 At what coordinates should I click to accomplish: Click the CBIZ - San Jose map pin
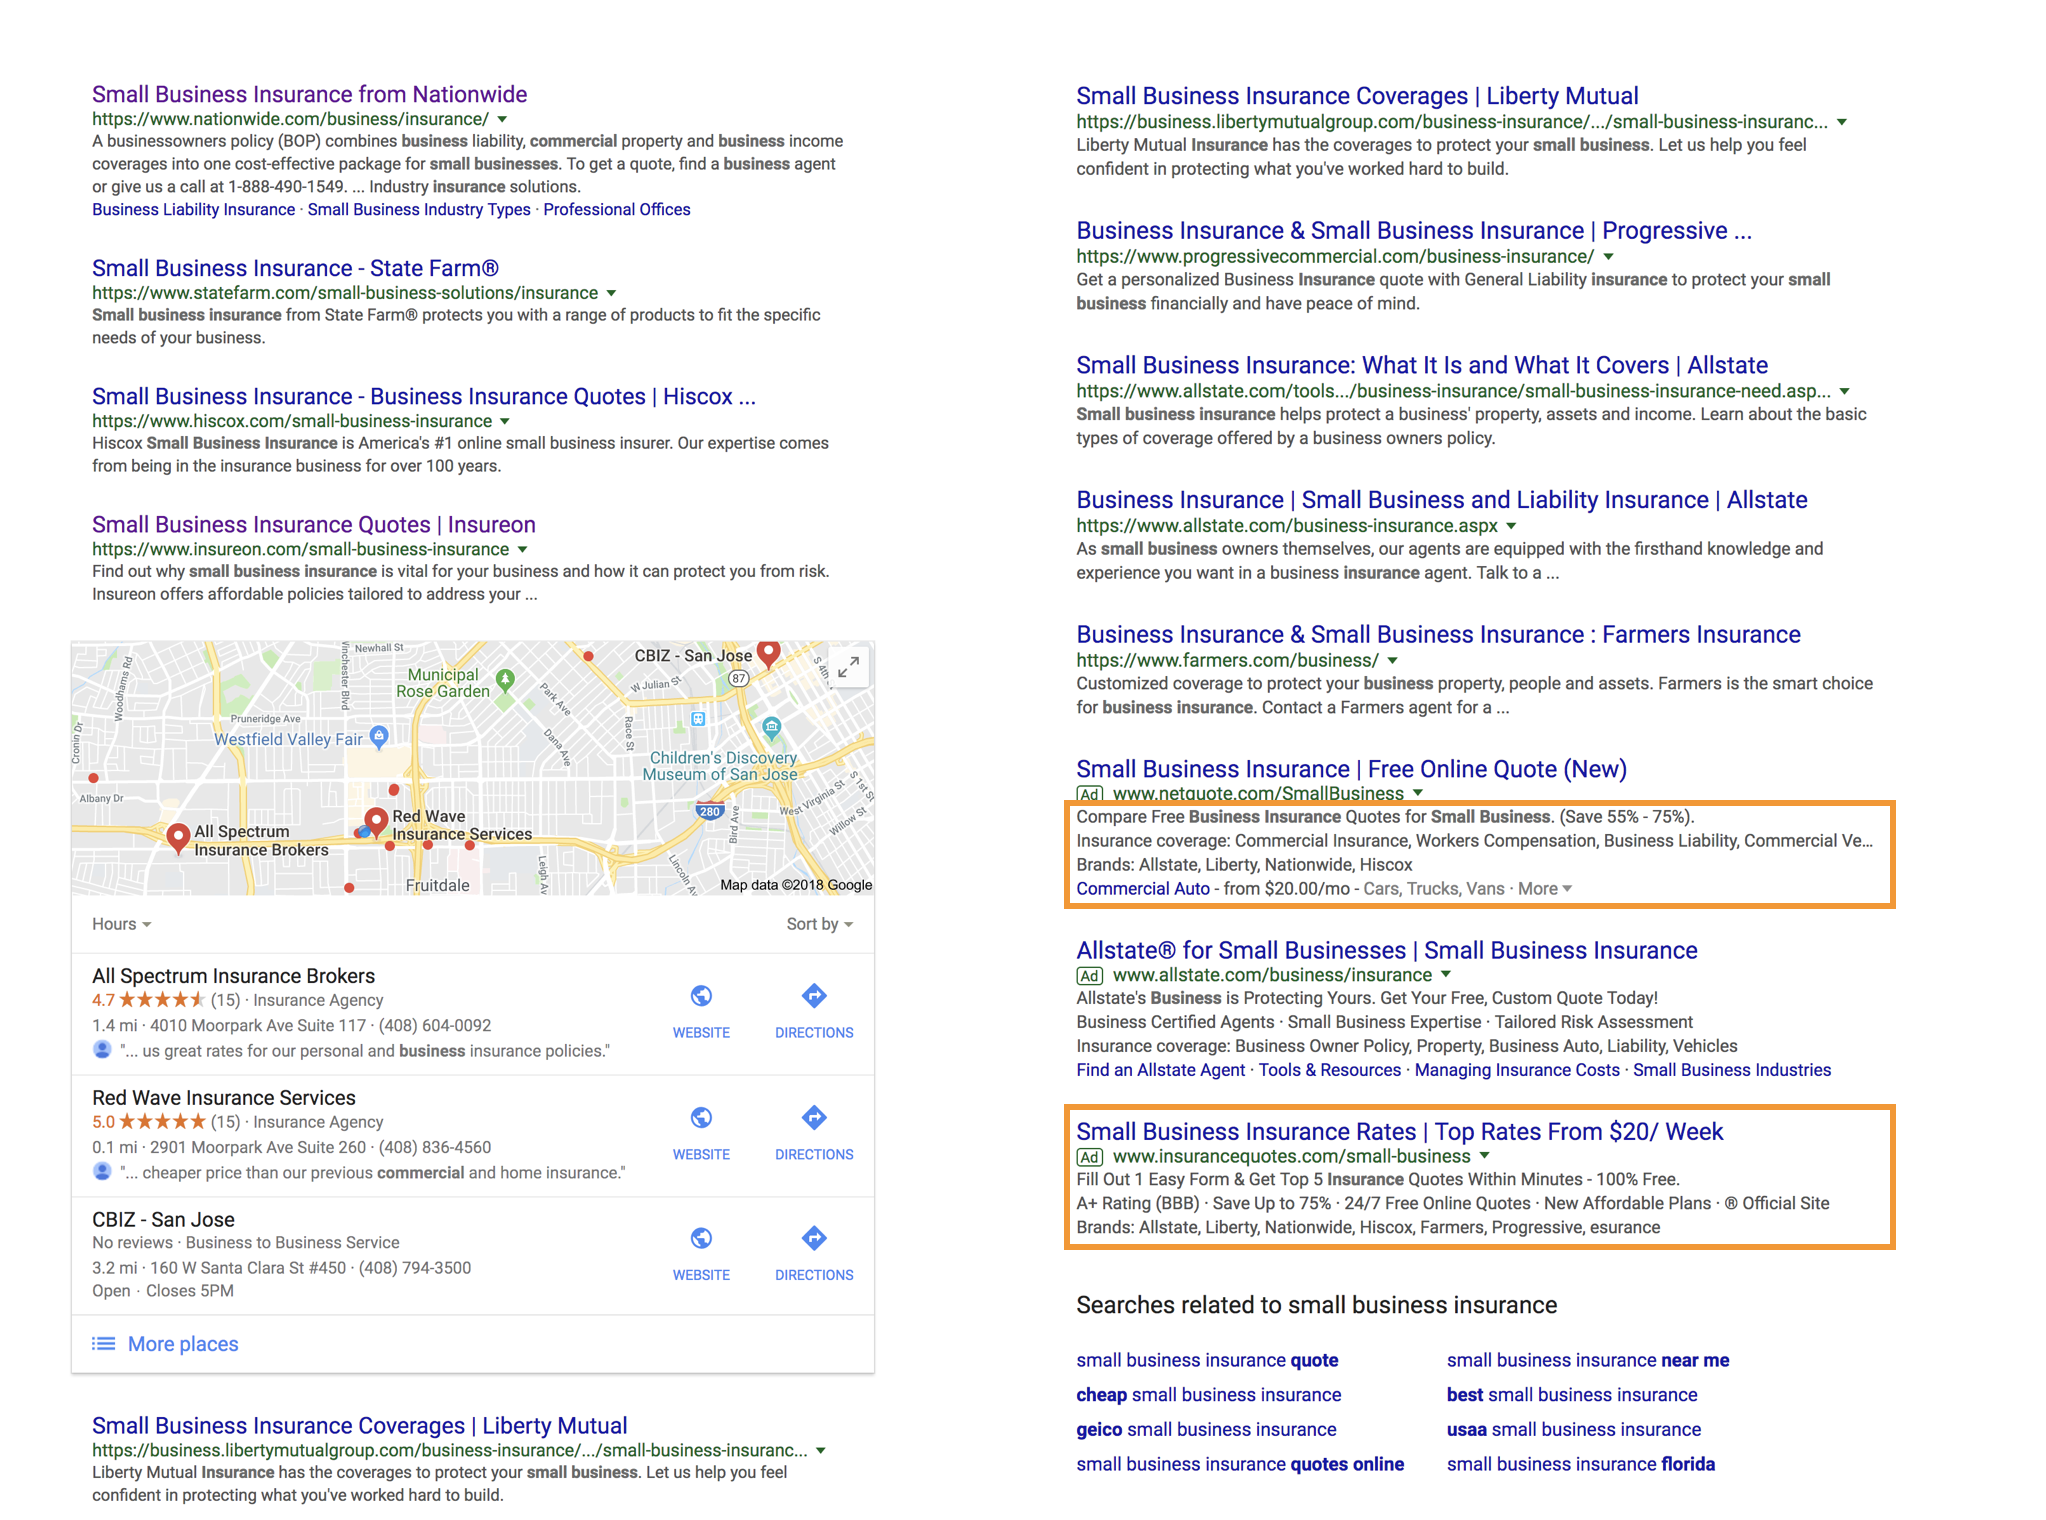[x=768, y=653]
